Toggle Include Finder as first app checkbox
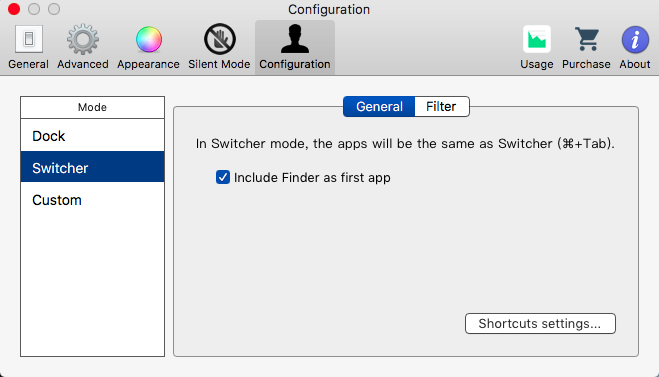This screenshot has height=377, width=659. [x=223, y=177]
